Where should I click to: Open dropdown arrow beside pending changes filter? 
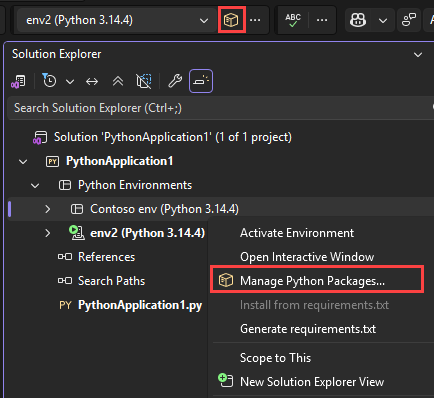(x=70, y=81)
